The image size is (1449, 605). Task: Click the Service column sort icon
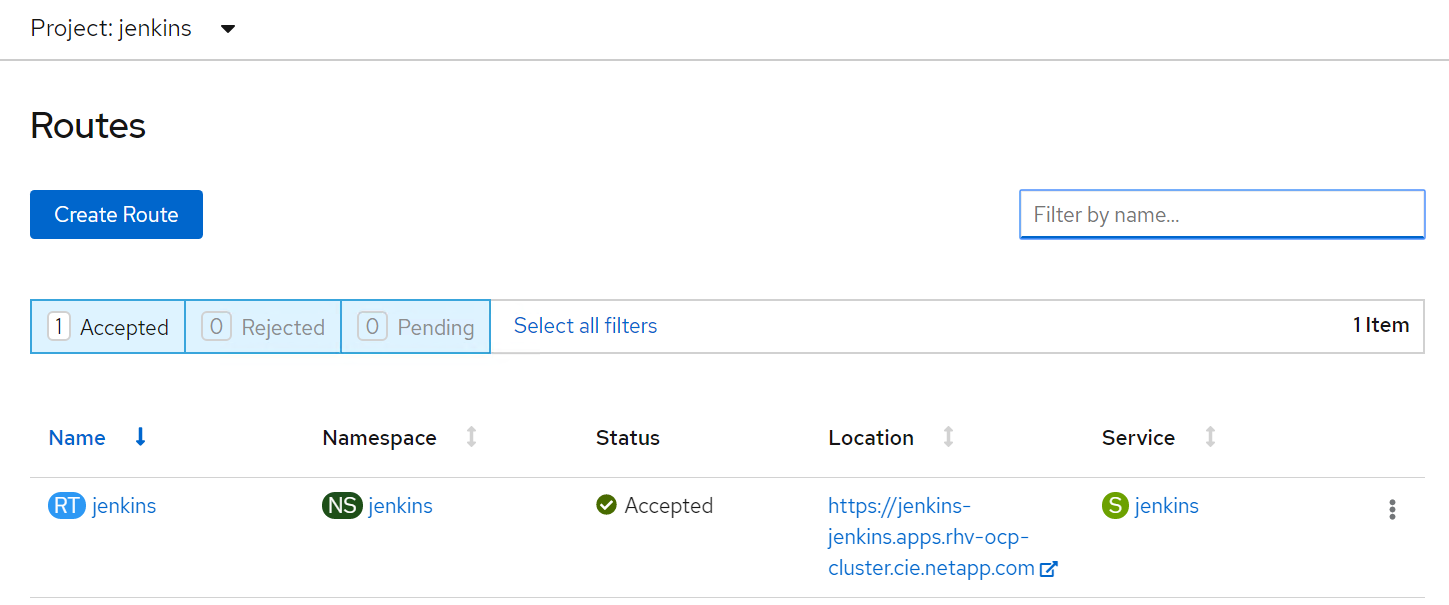(x=1210, y=437)
